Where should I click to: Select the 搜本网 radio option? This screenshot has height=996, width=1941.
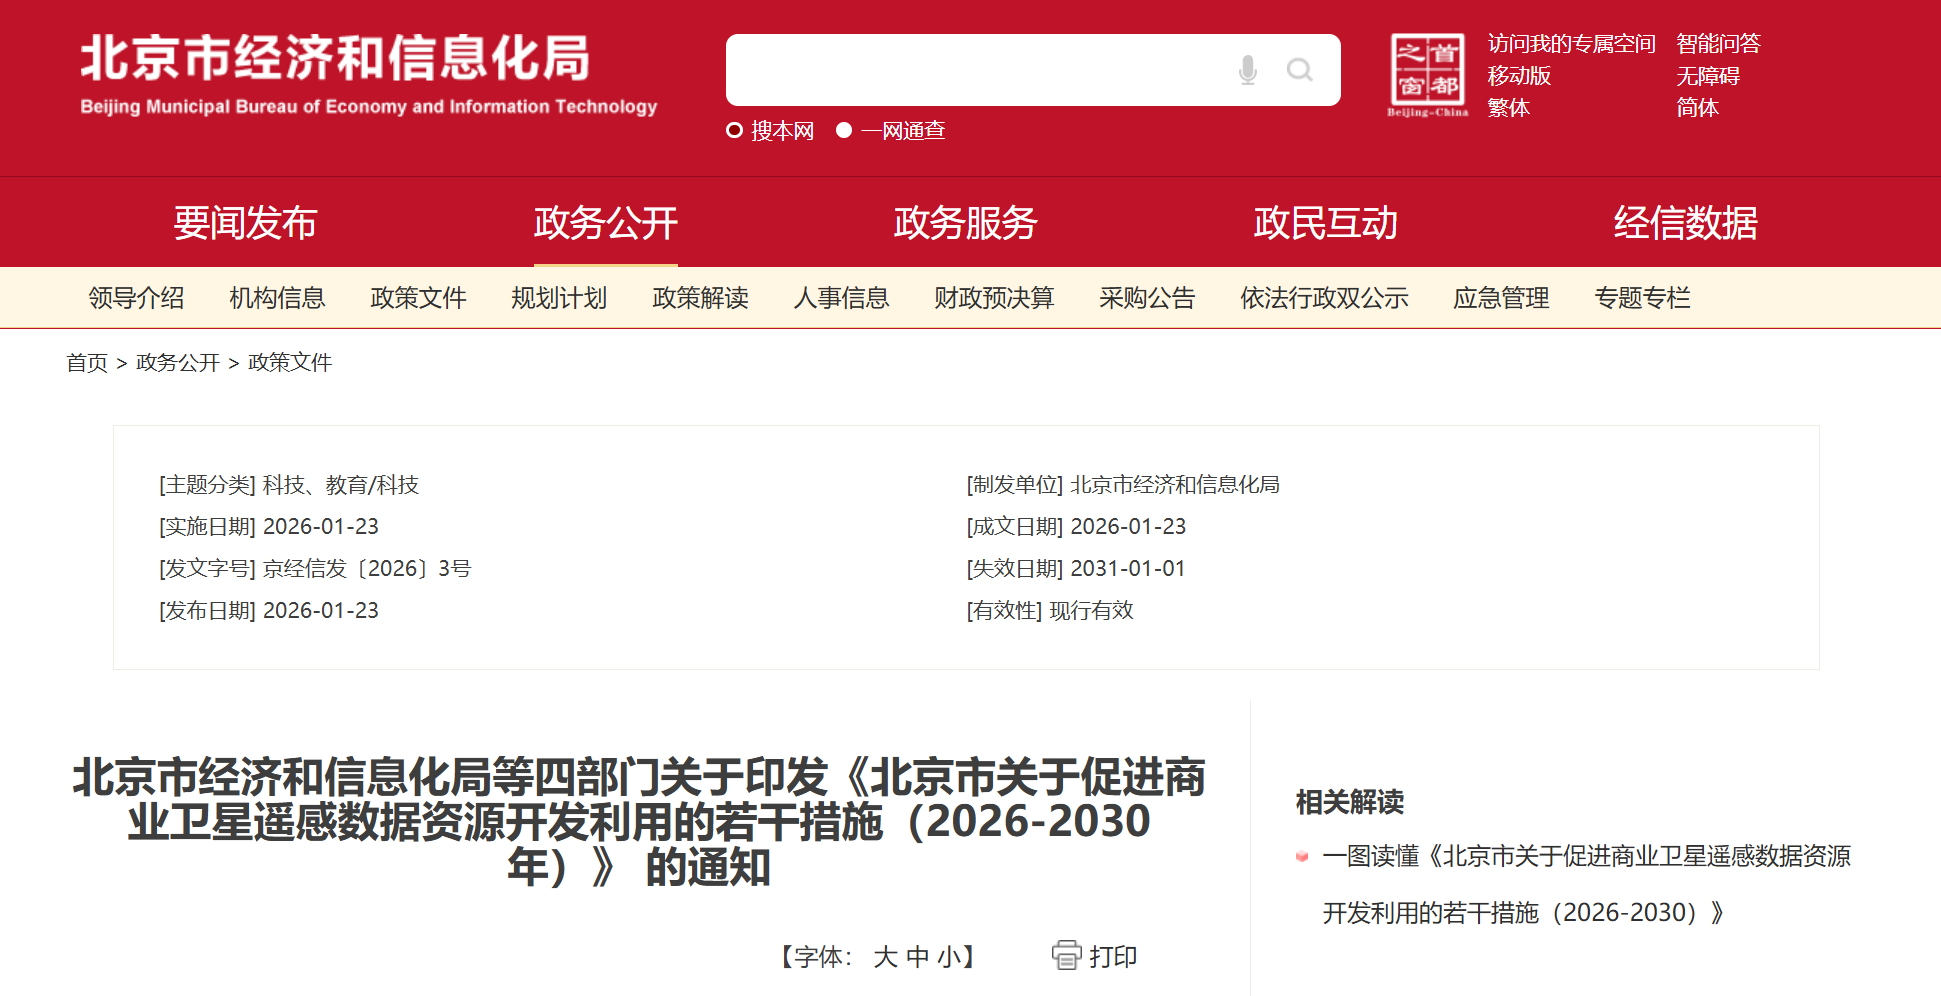[x=735, y=130]
